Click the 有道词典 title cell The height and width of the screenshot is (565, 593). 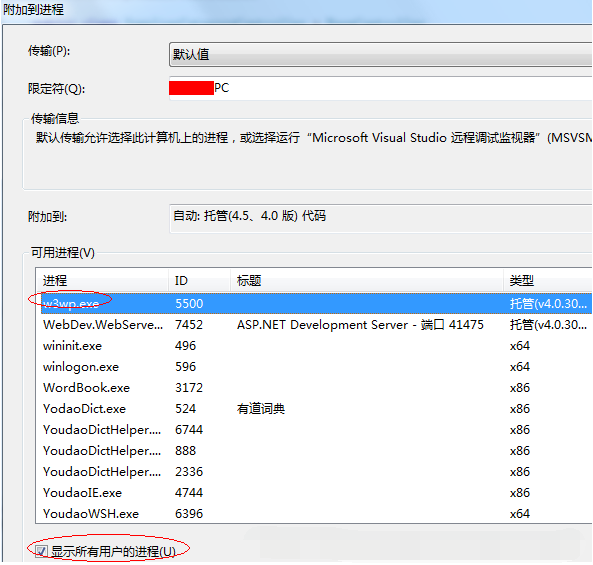[x=261, y=409]
